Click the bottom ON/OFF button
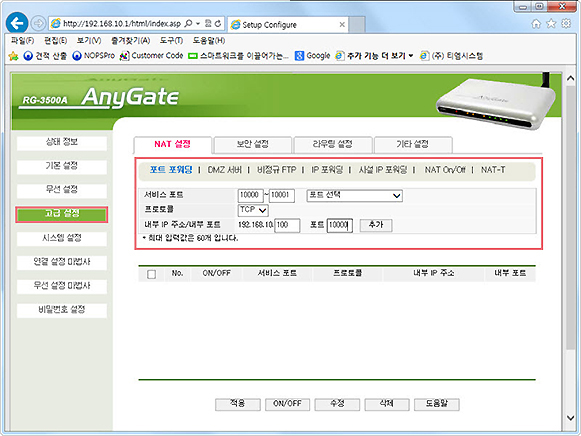The image size is (581, 436). 288,404
